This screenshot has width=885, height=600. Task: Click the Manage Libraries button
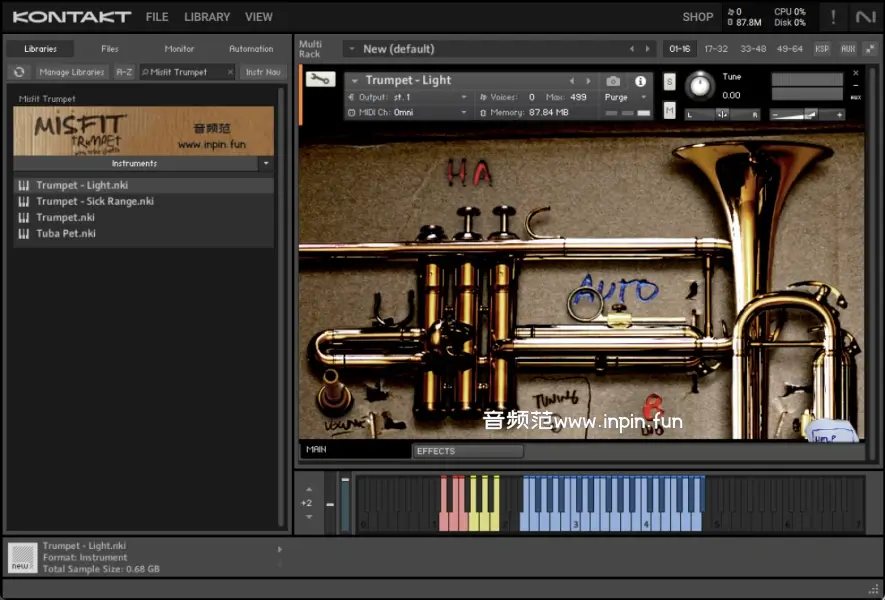pyautogui.click(x=73, y=72)
